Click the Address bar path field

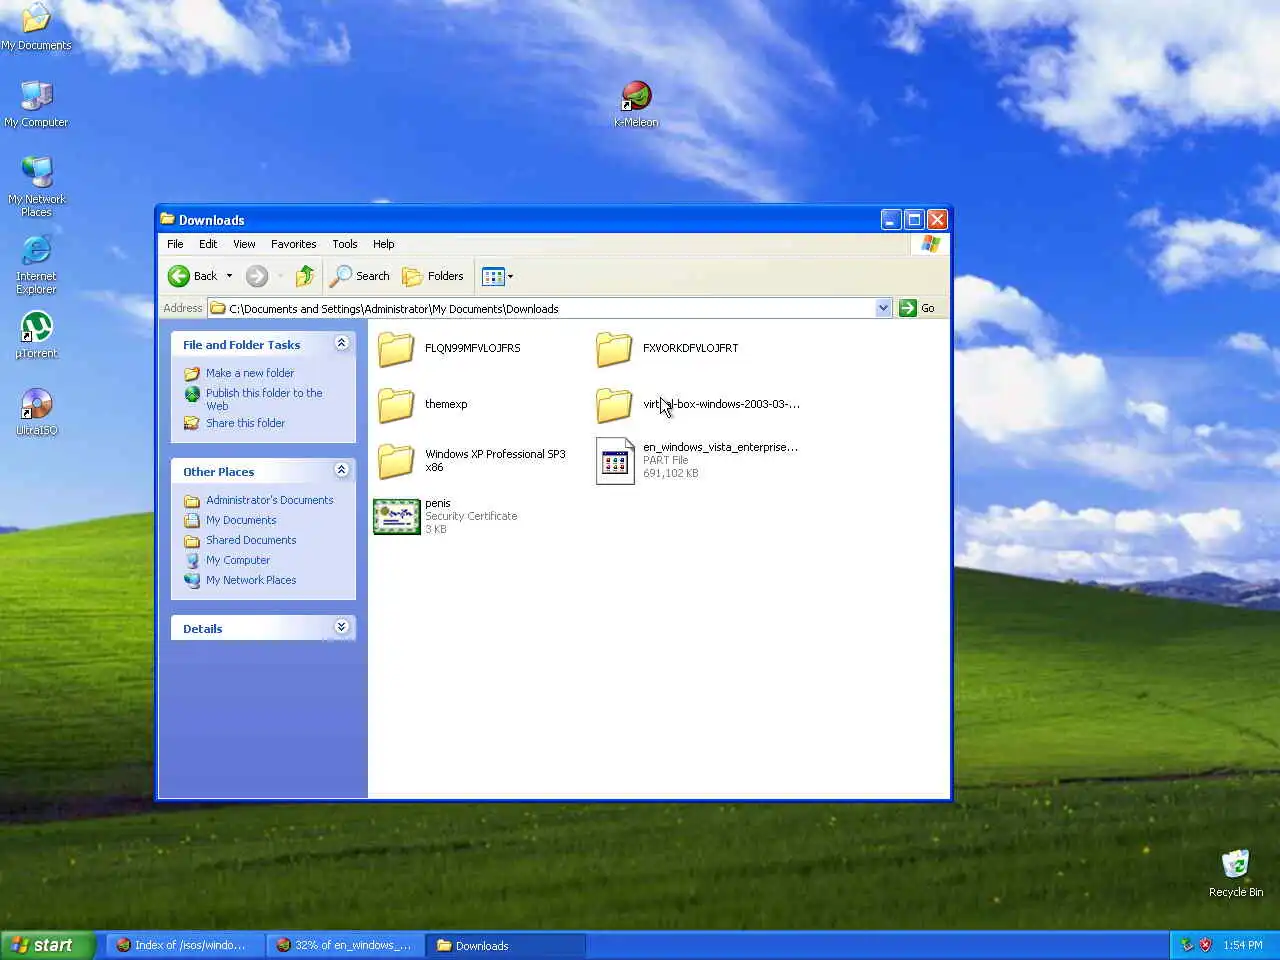541,308
